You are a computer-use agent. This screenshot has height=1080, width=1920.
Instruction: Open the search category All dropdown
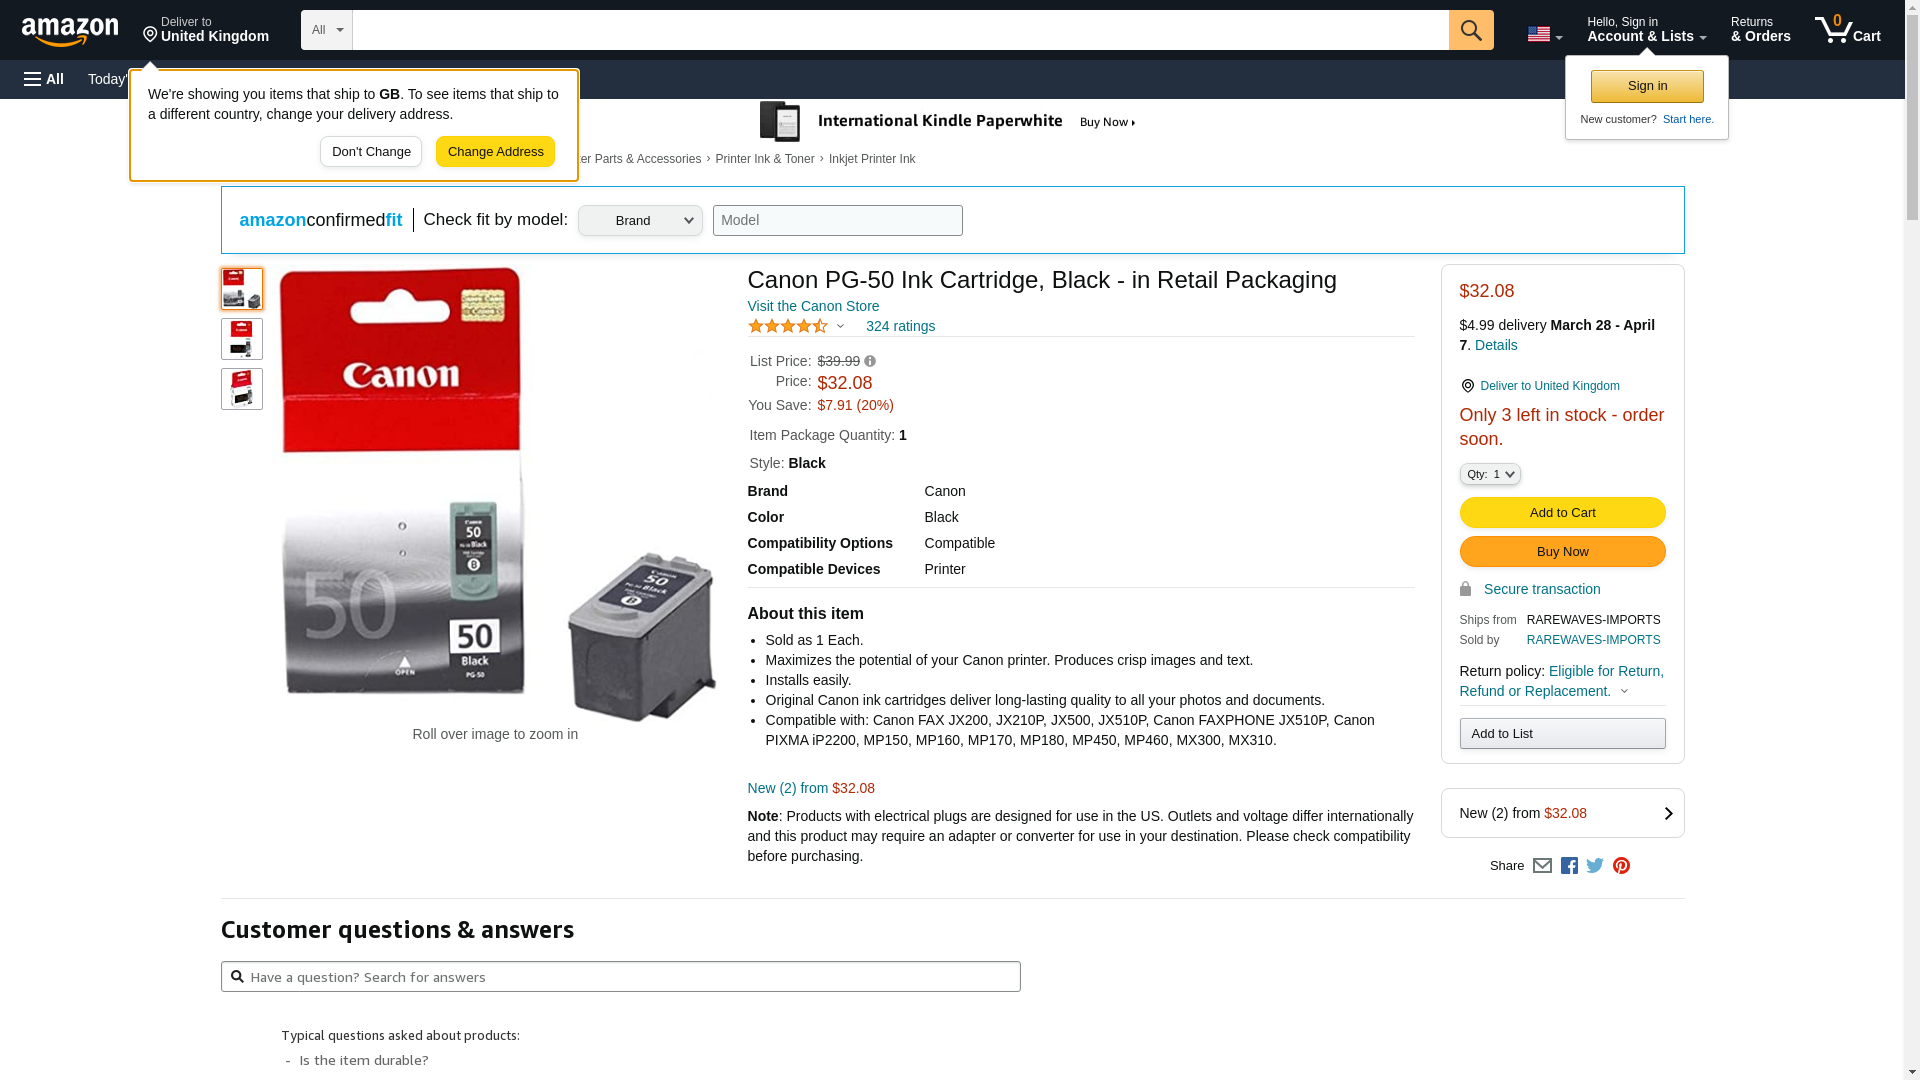tap(326, 30)
